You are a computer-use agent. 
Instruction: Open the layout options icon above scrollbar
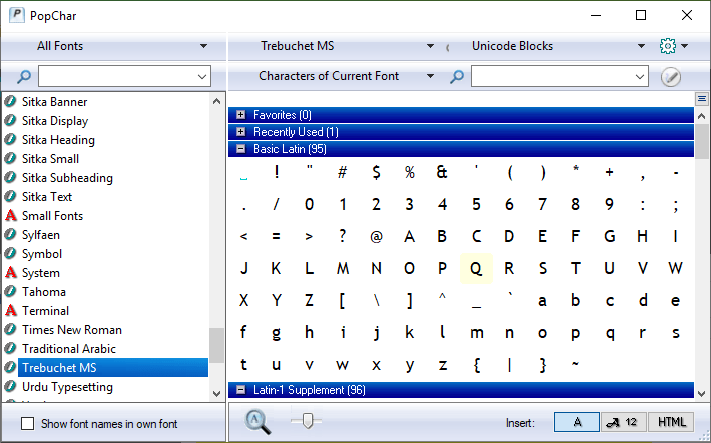[x=701, y=98]
